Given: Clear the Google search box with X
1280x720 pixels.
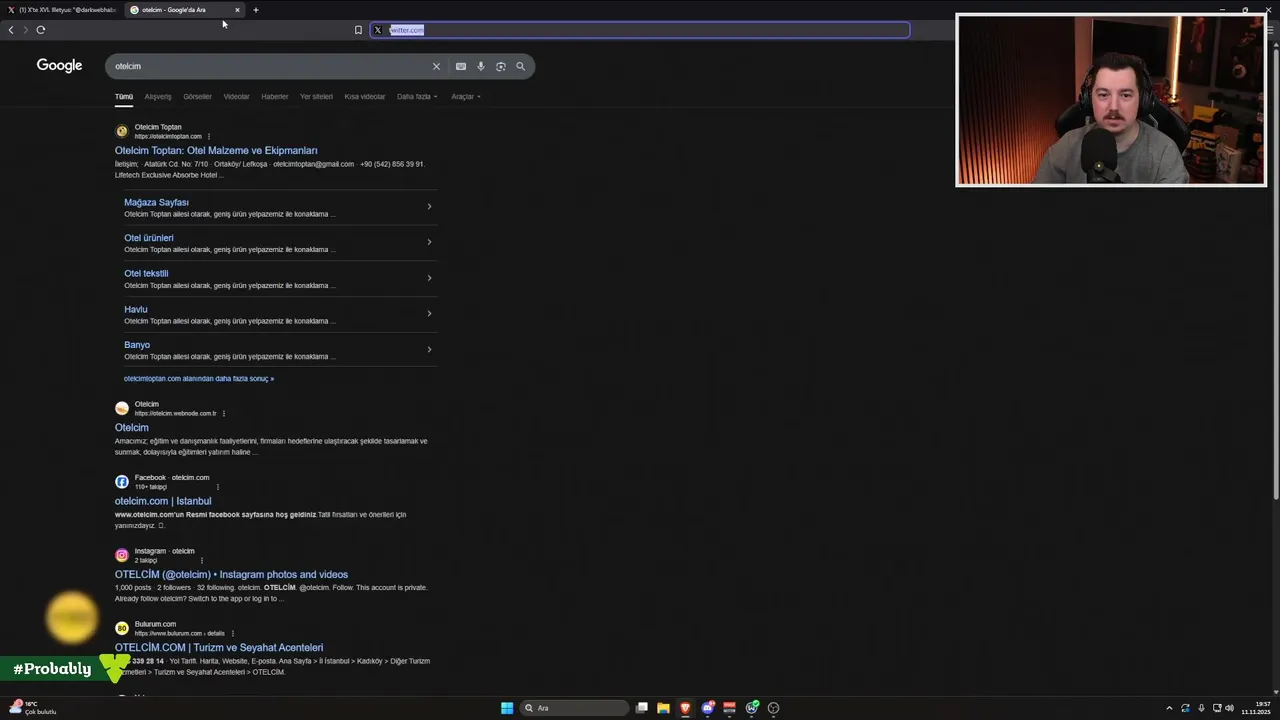Looking at the screenshot, I should click(x=436, y=66).
